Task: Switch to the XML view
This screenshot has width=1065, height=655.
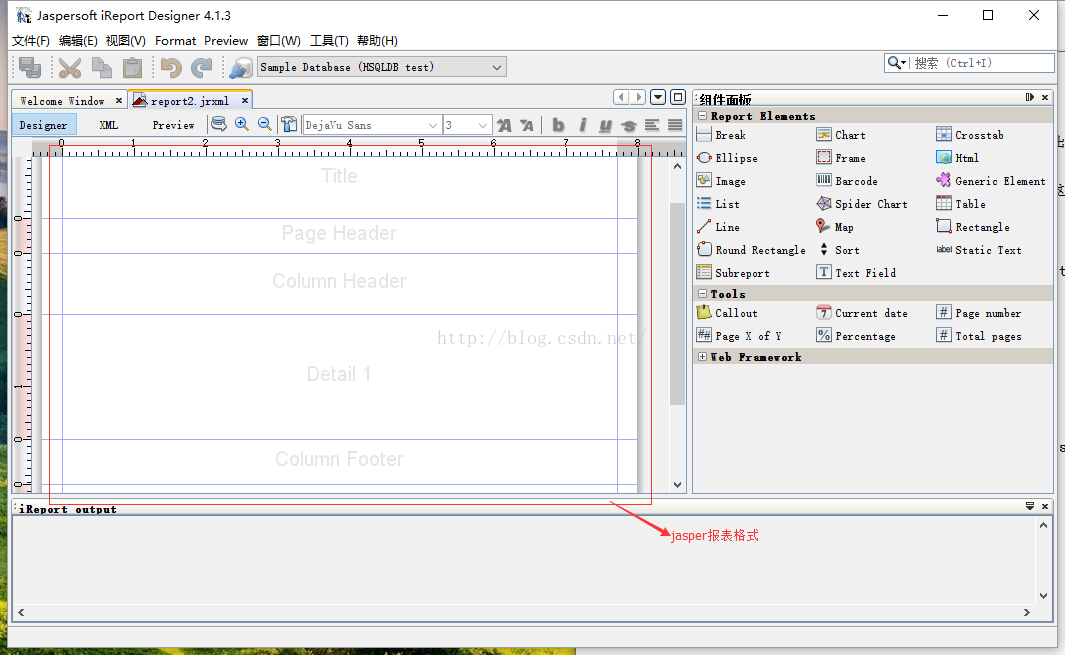Action: click(x=109, y=125)
